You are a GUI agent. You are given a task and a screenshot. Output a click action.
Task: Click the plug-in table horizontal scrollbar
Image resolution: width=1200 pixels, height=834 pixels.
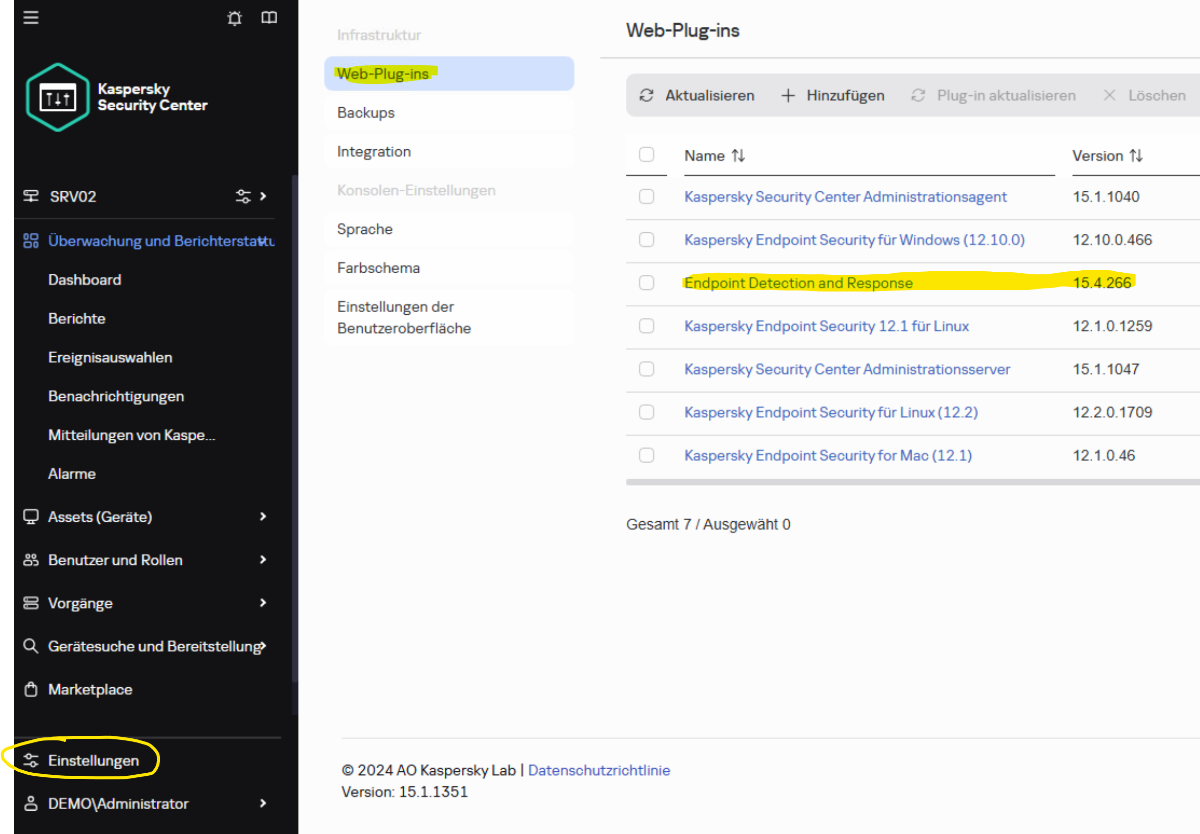[x=913, y=482]
